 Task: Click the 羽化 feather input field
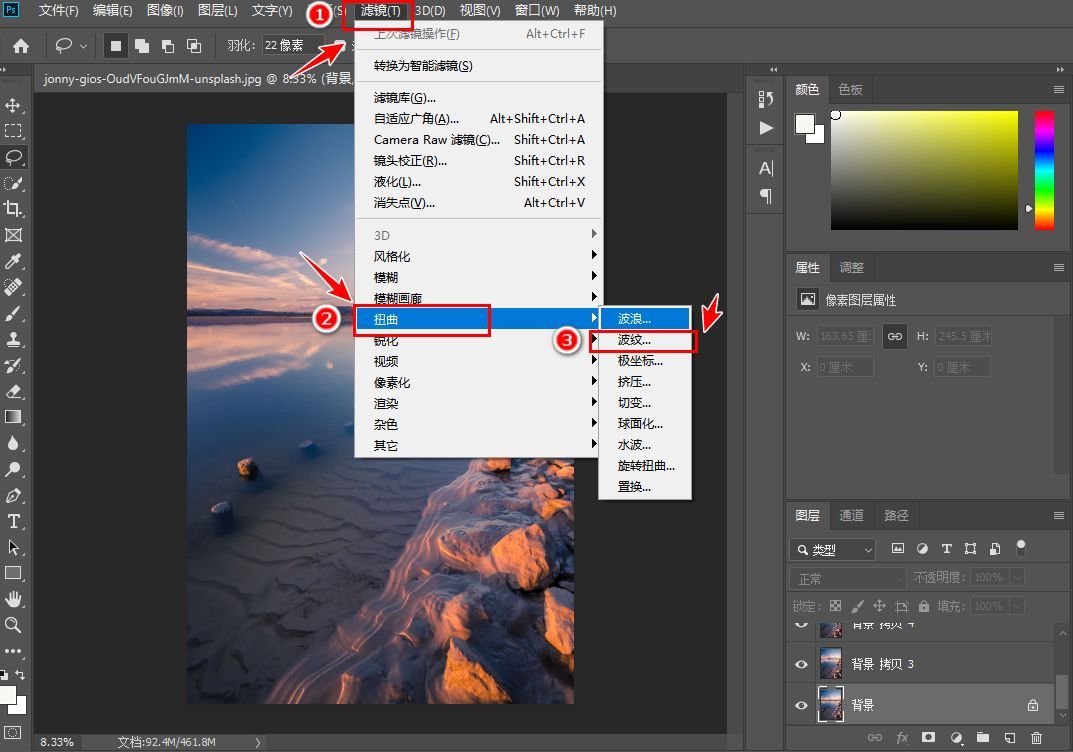292,46
